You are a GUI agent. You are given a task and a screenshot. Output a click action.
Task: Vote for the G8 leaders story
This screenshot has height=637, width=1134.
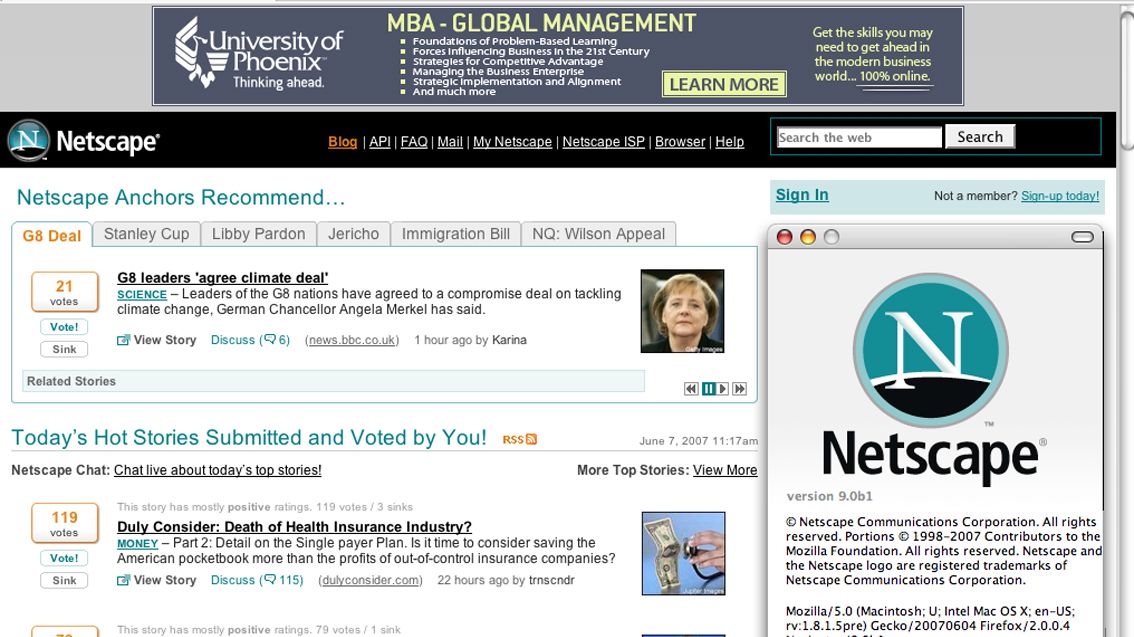pyautogui.click(x=64, y=327)
